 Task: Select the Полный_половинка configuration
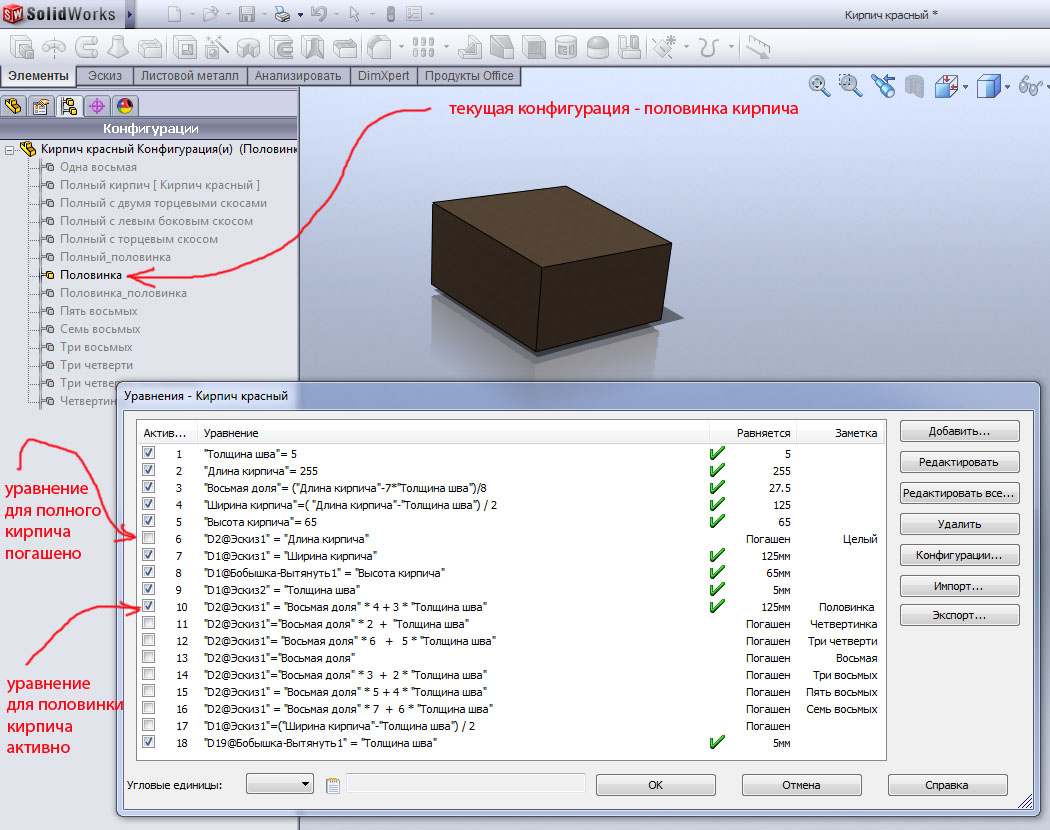115,257
